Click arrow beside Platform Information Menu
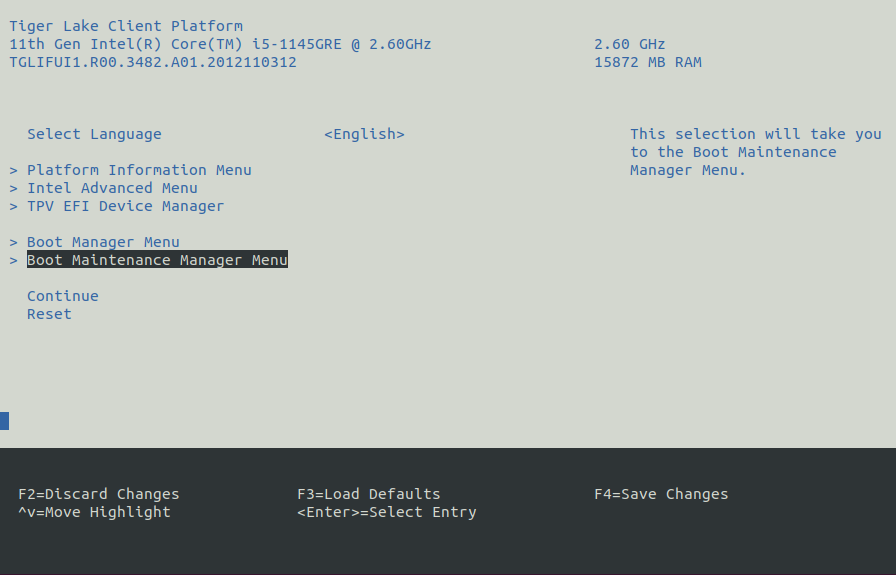 coord(14,170)
